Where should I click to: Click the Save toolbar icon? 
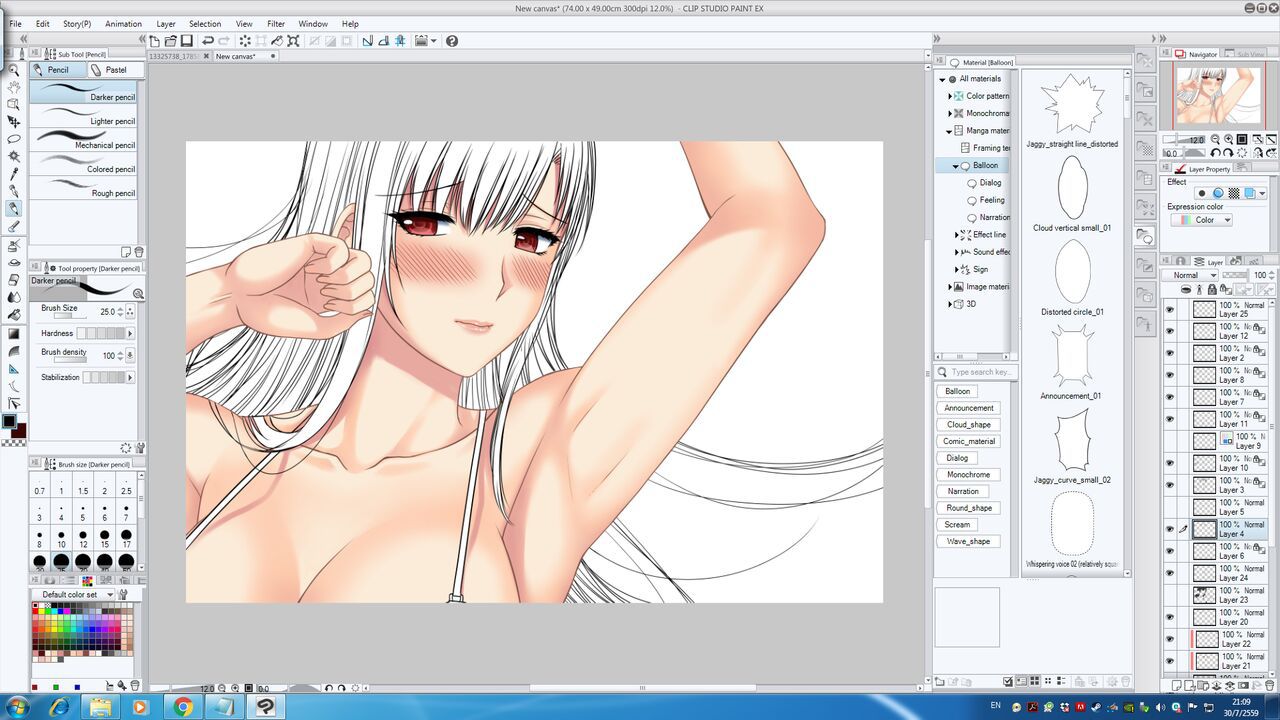[x=186, y=41]
